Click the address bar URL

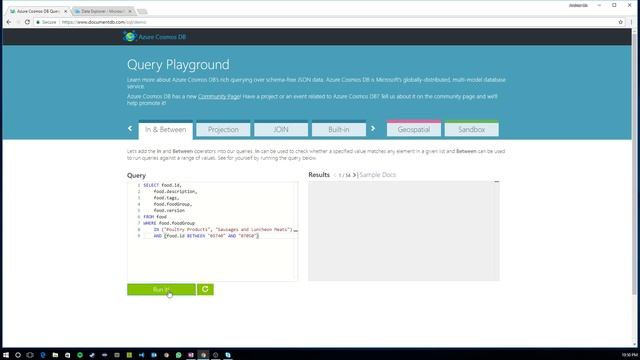click(x=104, y=22)
